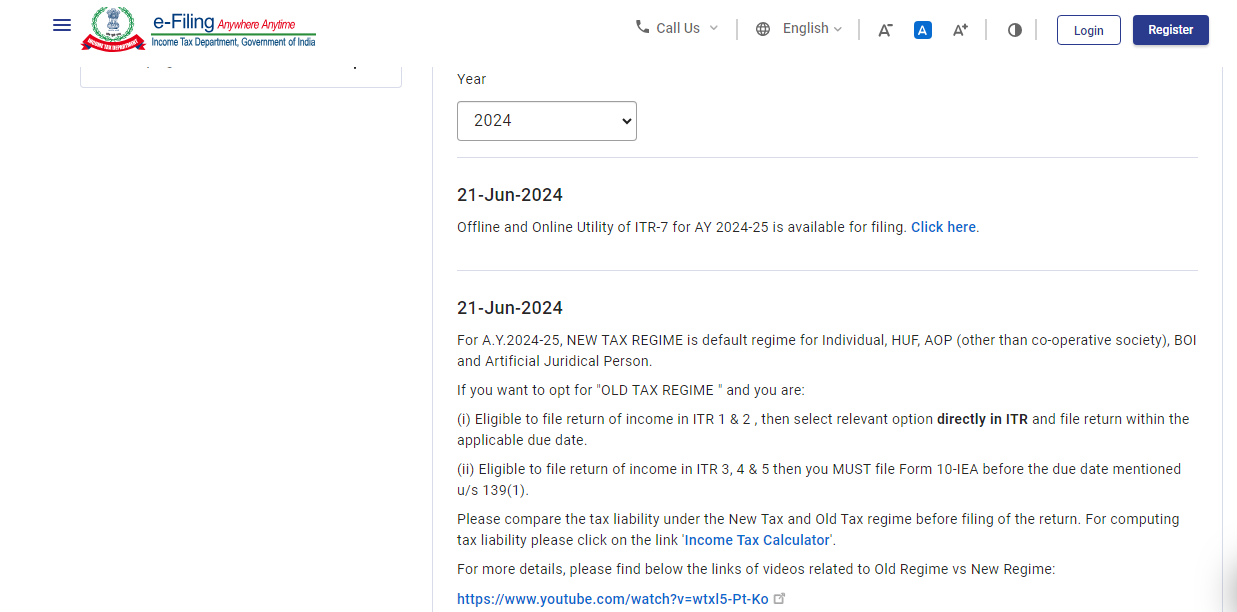
Task: Expand the Call Us dropdown arrow
Action: pyautogui.click(x=714, y=28)
